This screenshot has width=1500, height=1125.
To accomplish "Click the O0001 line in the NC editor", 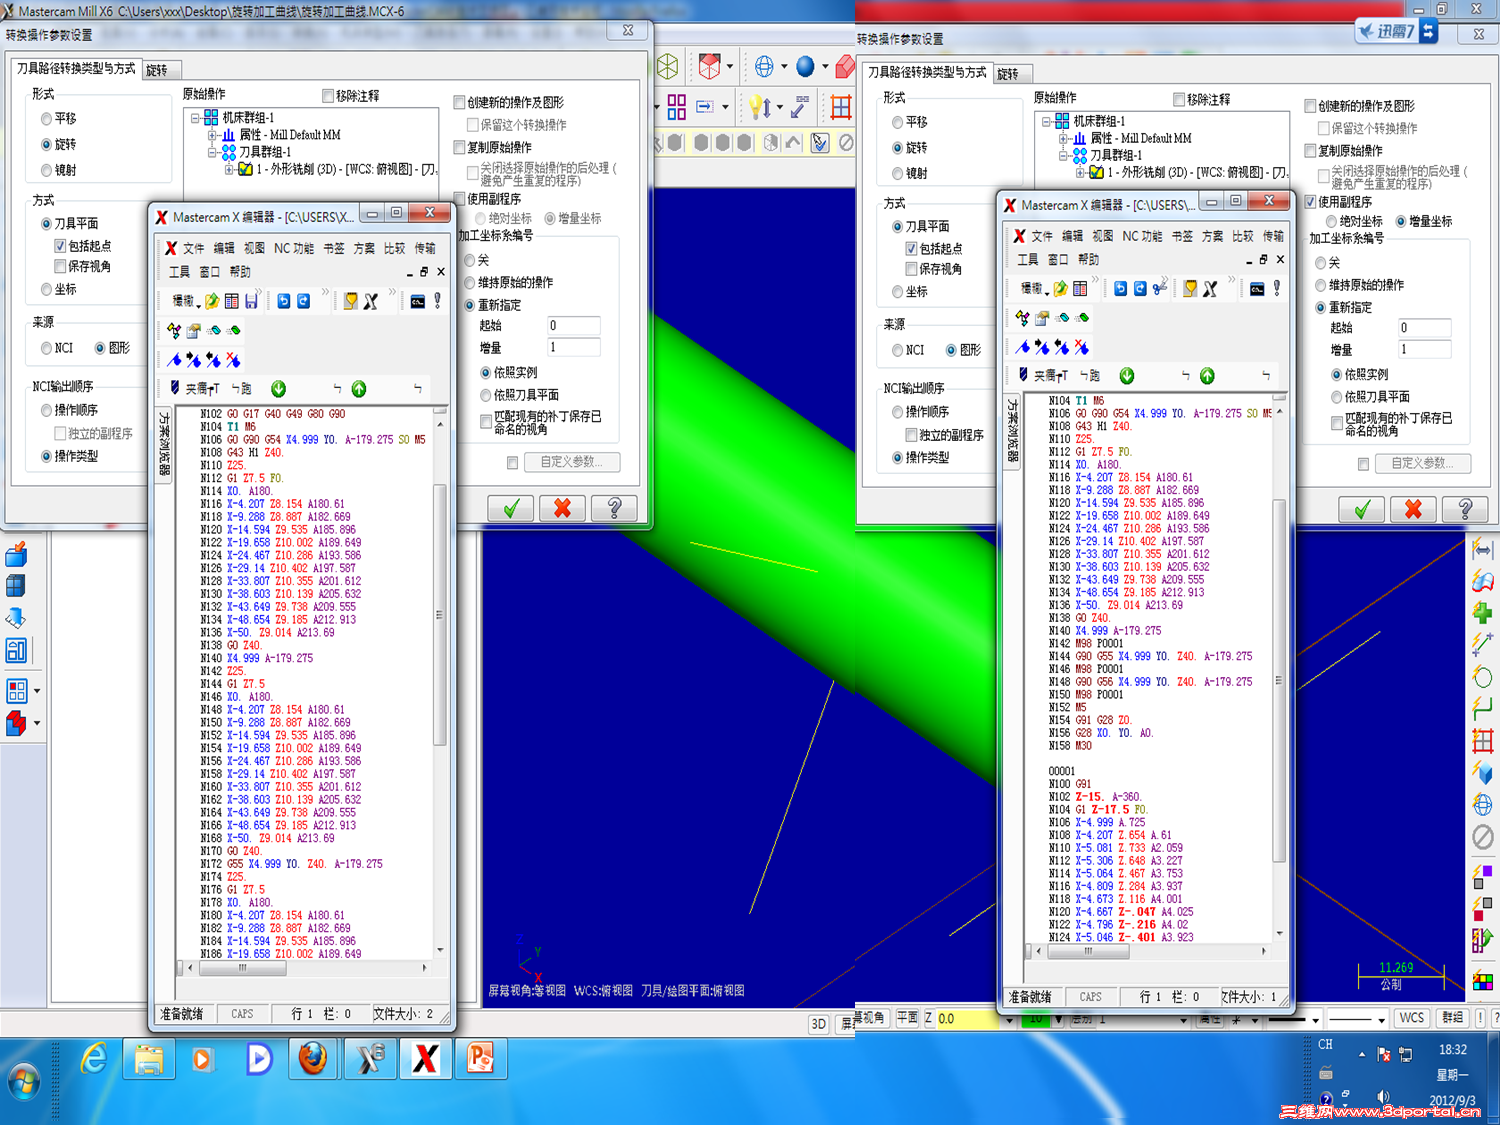I will (x=1062, y=771).
